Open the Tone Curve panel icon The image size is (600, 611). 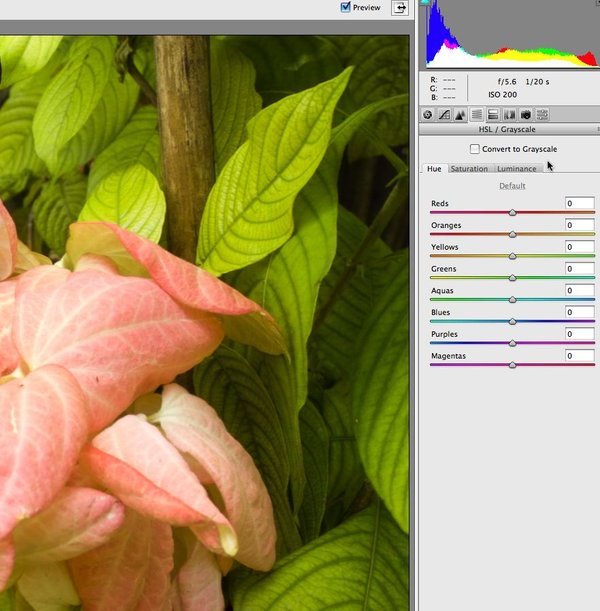pyautogui.click(x=444, y=115)
